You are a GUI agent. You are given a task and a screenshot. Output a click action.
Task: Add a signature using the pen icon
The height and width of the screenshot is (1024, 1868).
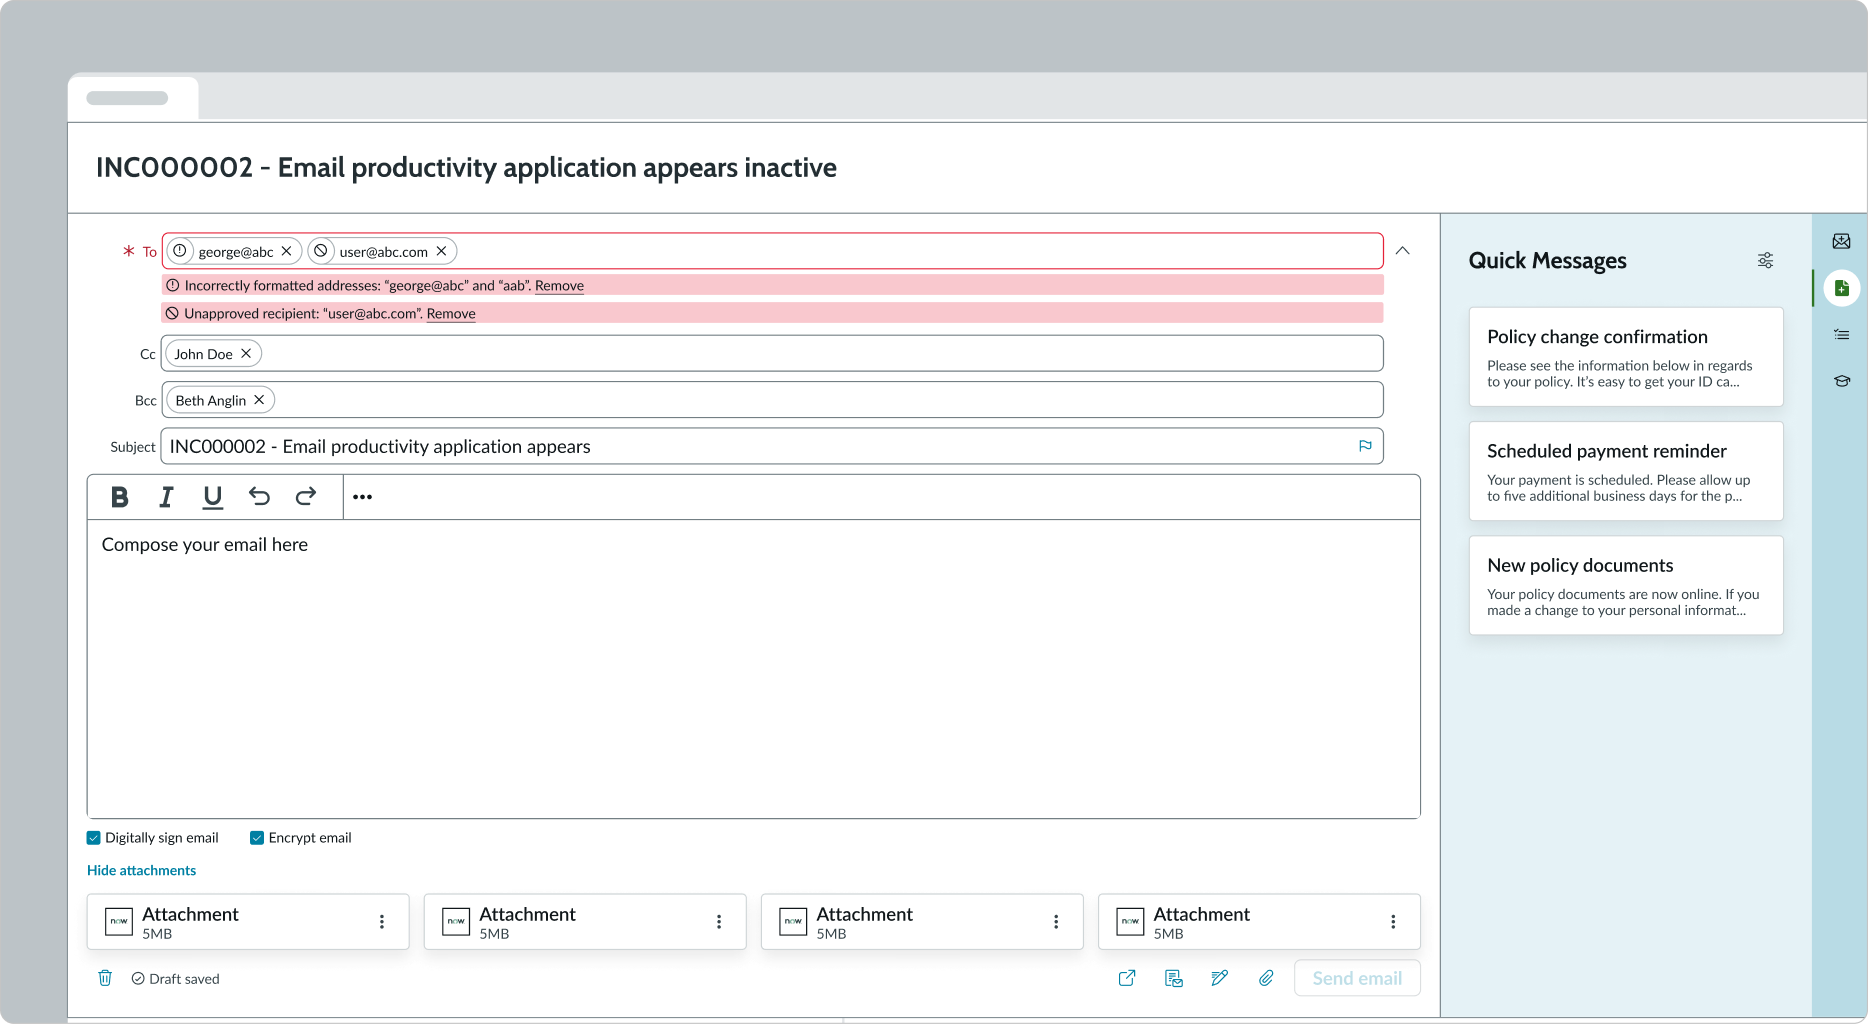click(x=1219, y=978)
